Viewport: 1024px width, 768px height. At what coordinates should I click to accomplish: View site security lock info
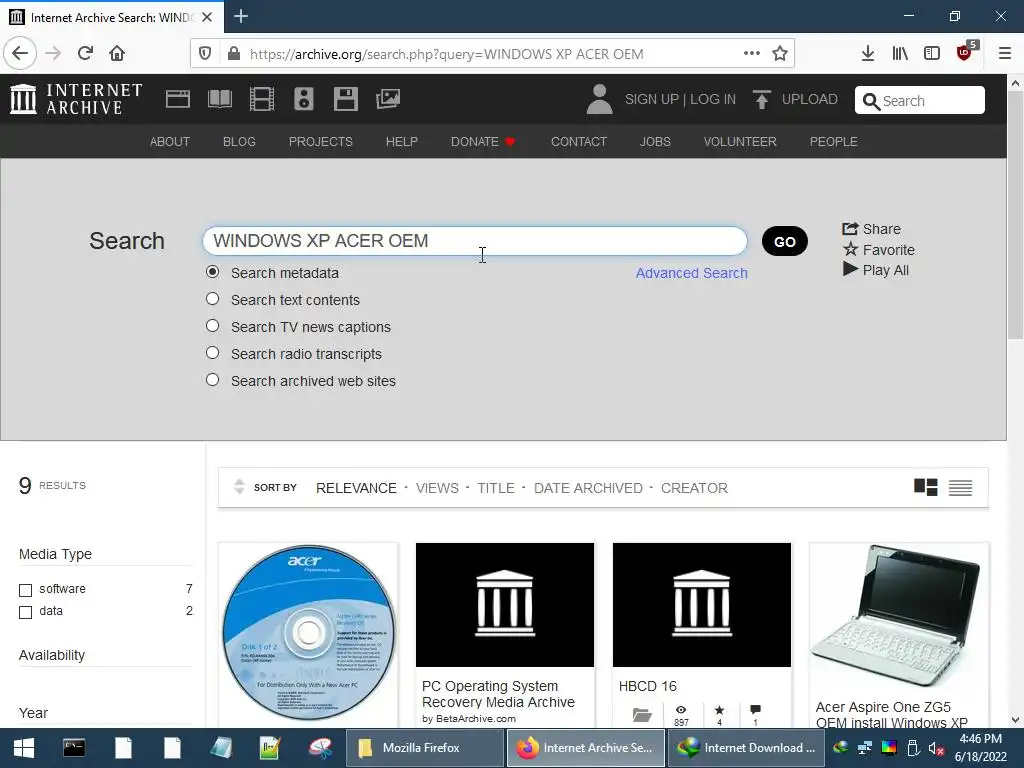pos(234,54)
